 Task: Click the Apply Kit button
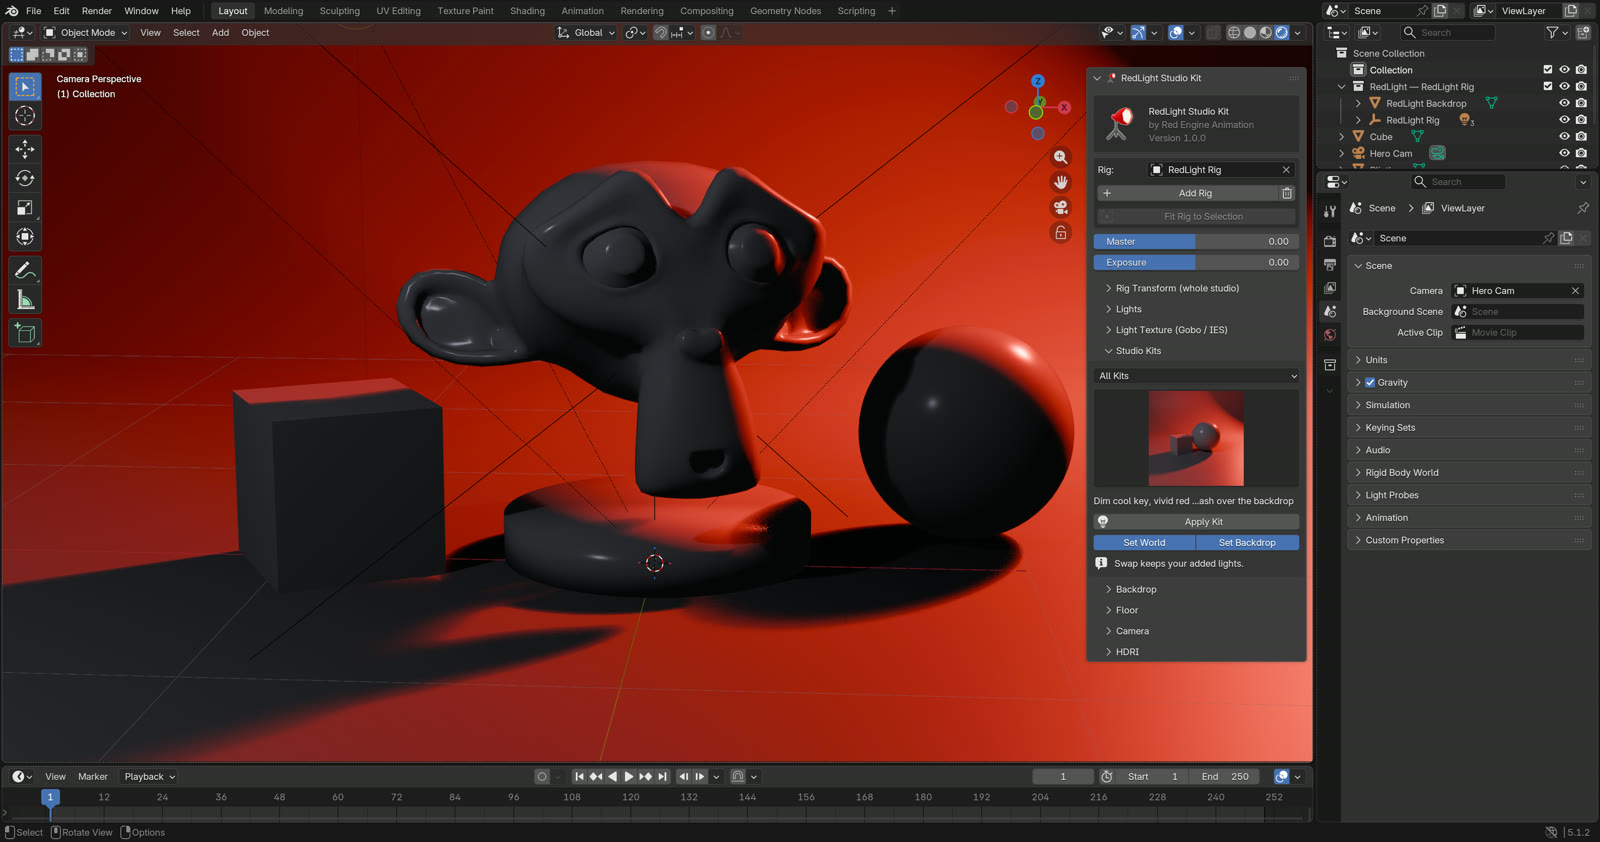[1197, 522]
